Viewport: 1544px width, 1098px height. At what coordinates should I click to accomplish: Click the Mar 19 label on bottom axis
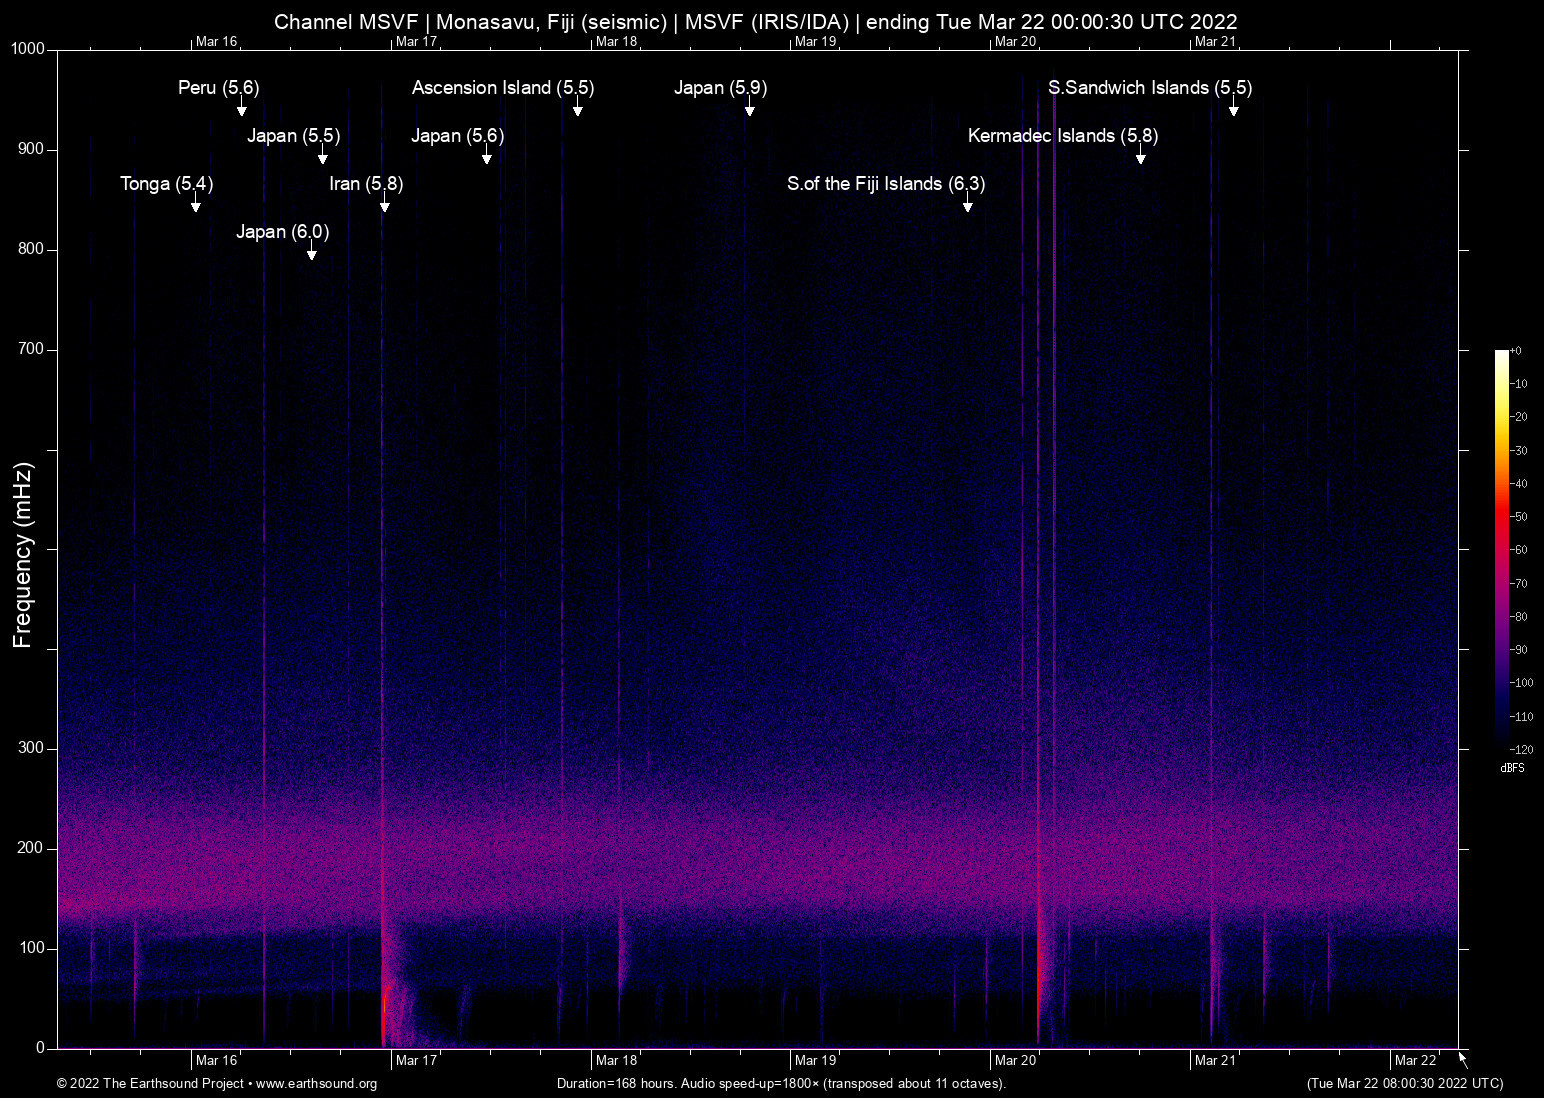[815, 1061]
